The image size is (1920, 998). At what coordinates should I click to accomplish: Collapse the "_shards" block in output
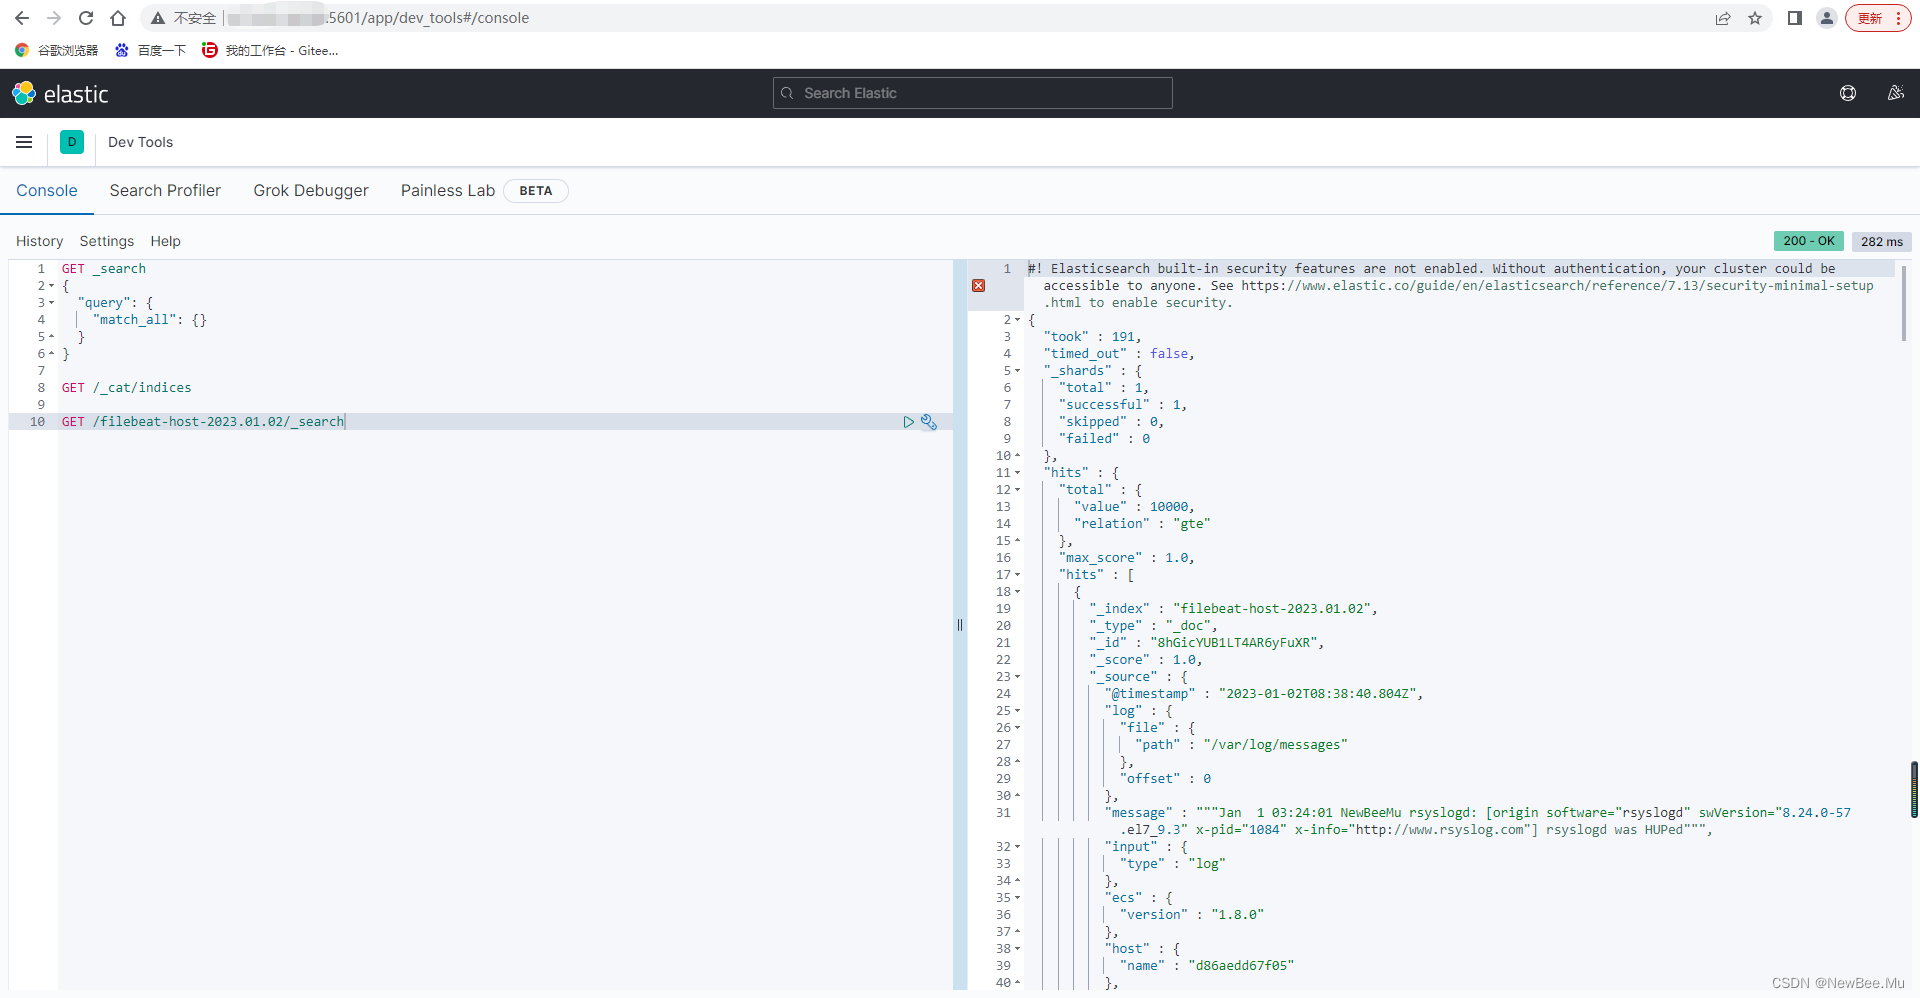(x=1018, y=371)
